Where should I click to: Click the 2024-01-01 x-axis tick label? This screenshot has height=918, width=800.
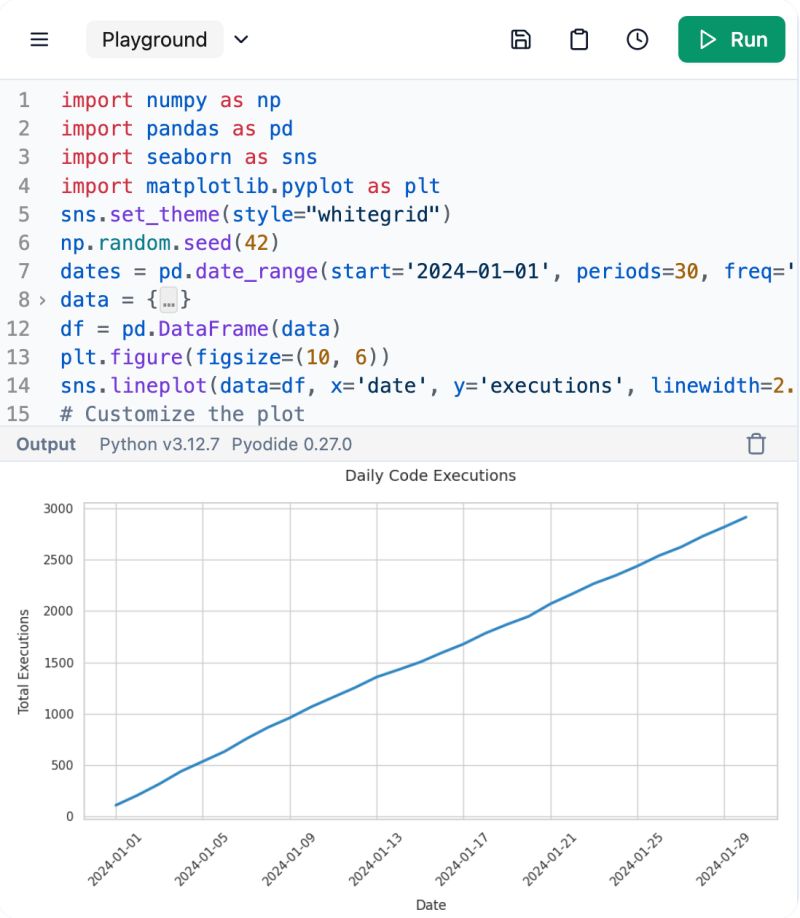115,860
